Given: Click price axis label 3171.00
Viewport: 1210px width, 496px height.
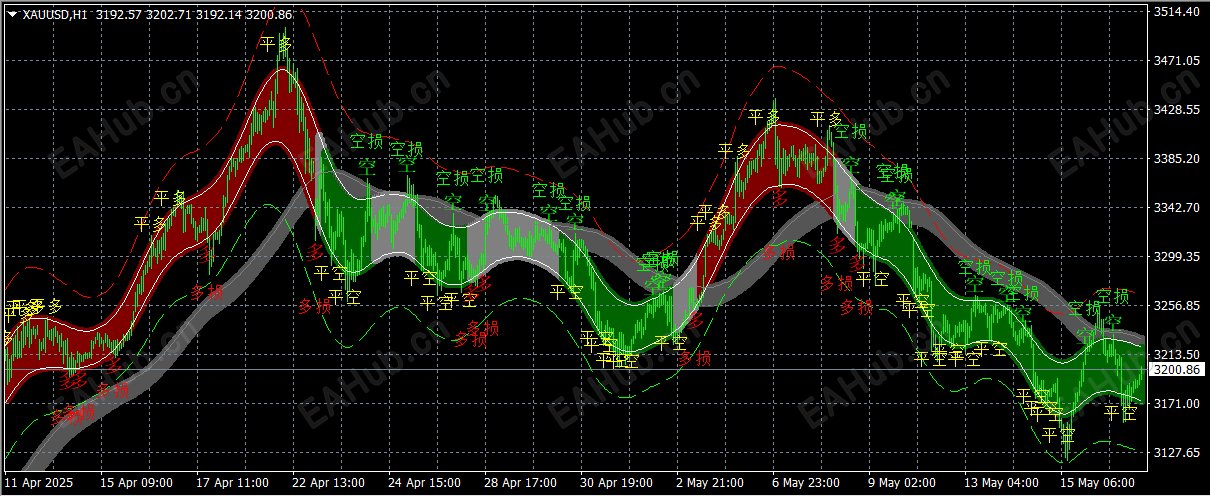Looking at the screenshot, I should pyautogui.click(x=1177, y=404).
